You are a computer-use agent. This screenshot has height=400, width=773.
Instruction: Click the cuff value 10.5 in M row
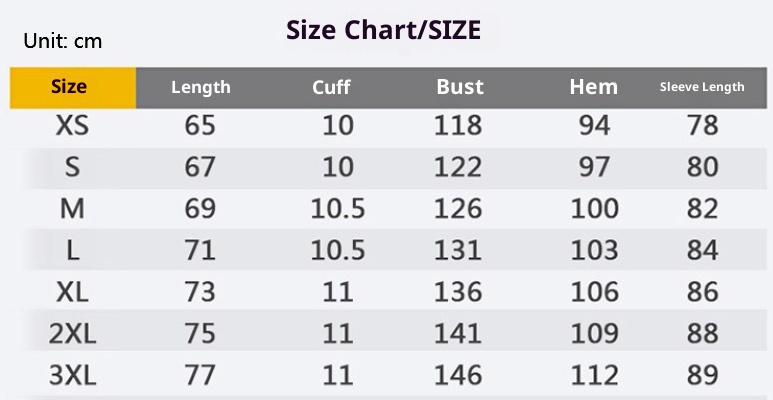pos(337,209)
